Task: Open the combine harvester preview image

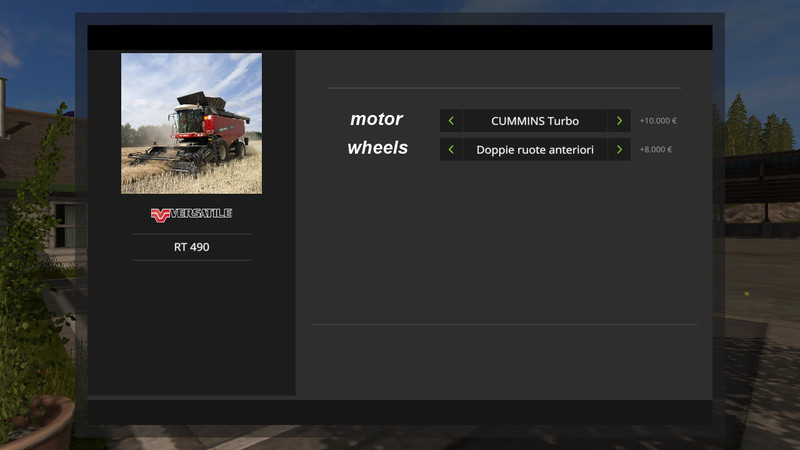Action: point(191,123)
